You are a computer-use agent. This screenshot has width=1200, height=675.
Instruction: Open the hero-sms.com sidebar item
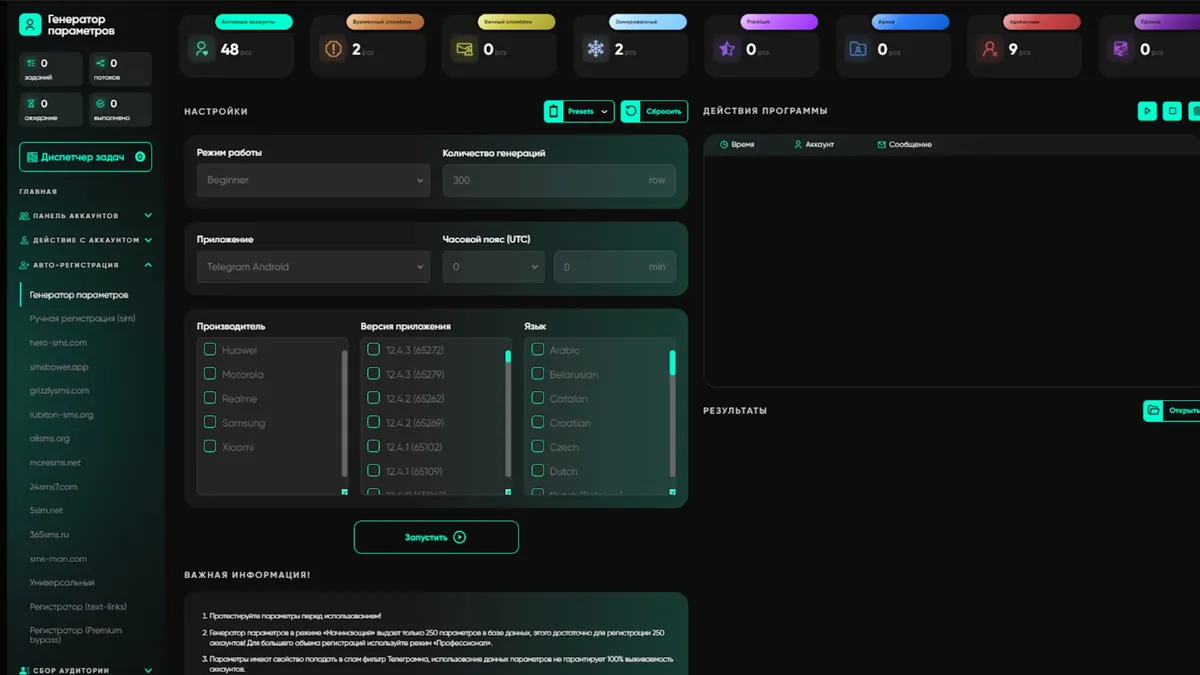(58, 343)
